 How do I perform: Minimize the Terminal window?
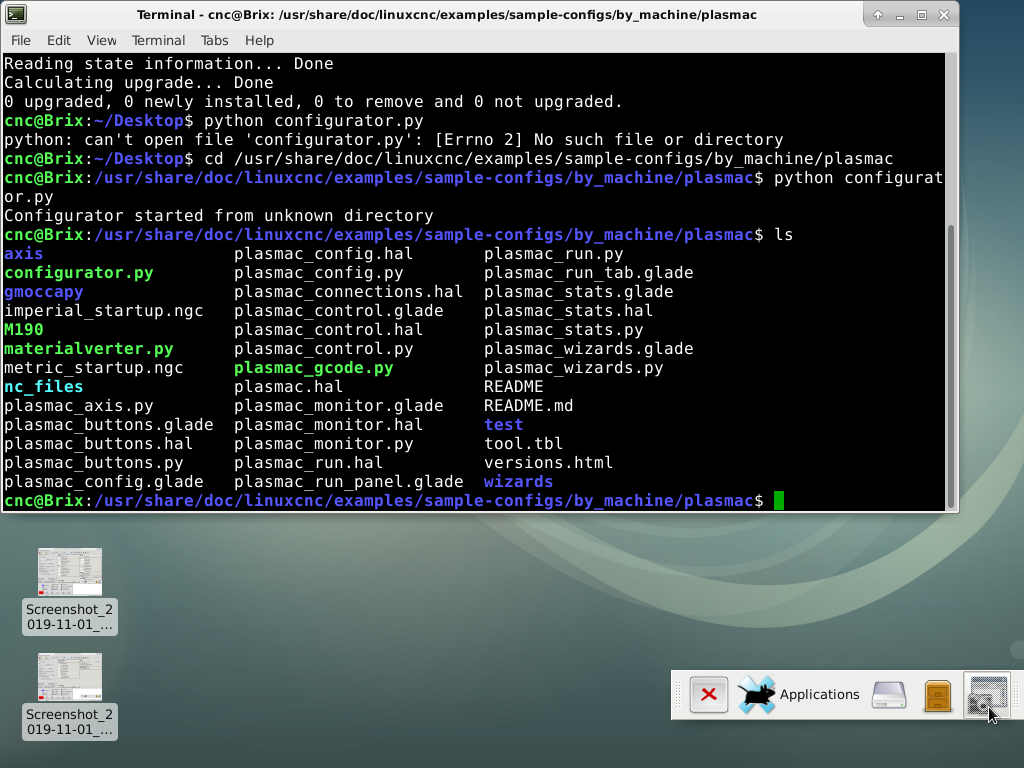(x=900, y=15)
